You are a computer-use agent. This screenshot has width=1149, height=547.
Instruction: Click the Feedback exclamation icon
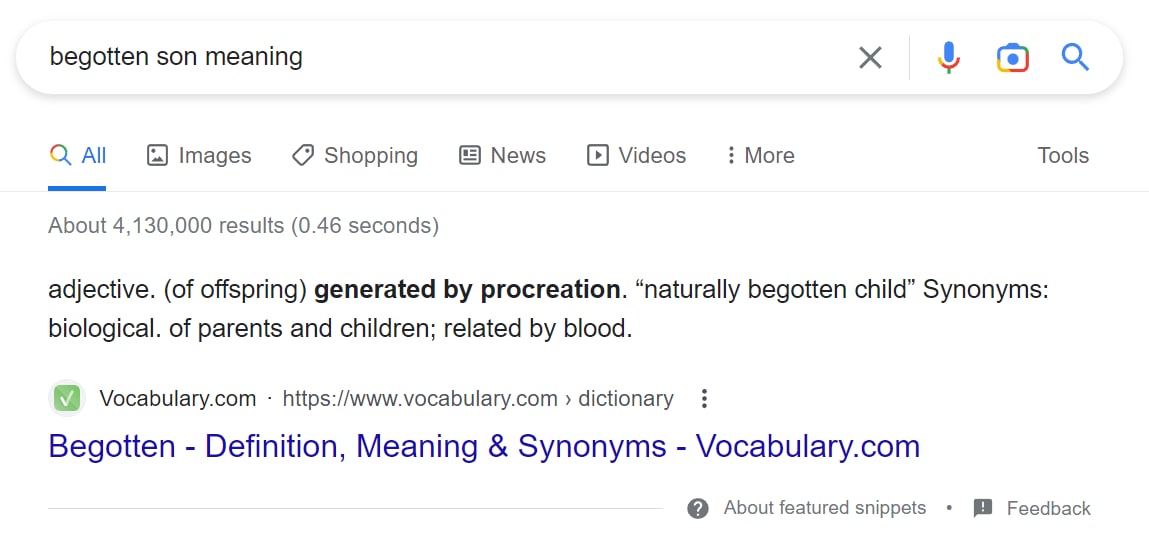[983, 508]
